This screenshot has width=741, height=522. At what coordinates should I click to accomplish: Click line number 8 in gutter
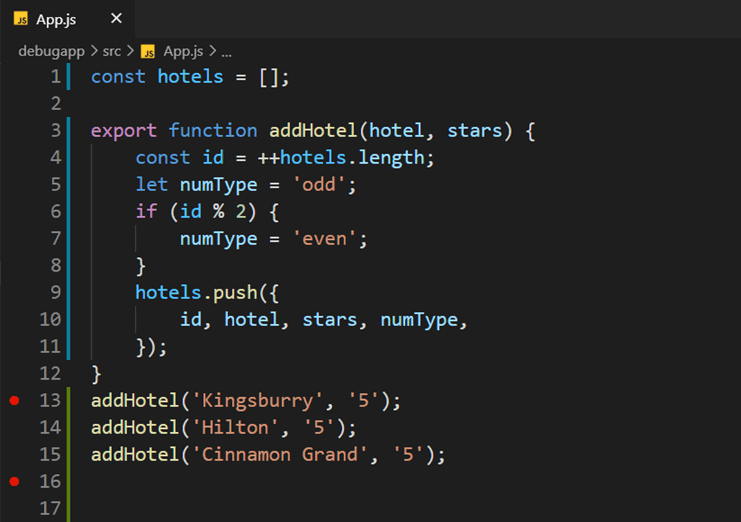pyautogui.click(x=56, y=265)
